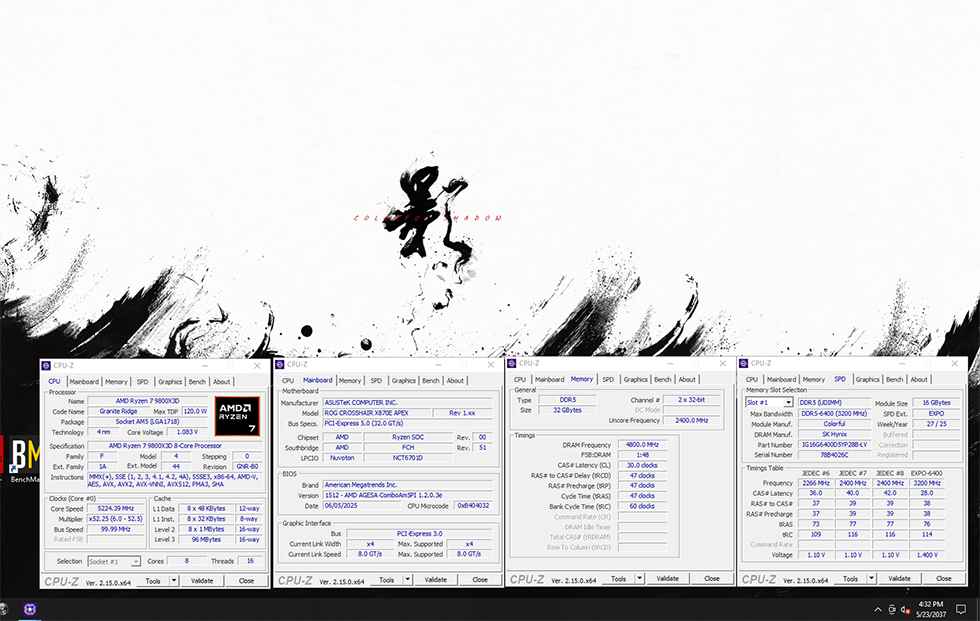Switch to Mainboard tab in the CPU-tab window
The width and height of the screenshot is (980, 621).
click(x=84, y=382)
